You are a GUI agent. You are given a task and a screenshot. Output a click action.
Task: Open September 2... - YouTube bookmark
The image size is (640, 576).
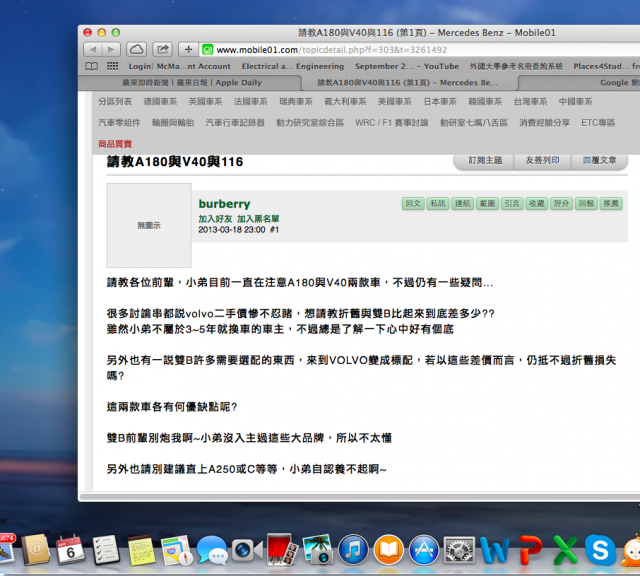click(x=407, y=66)
